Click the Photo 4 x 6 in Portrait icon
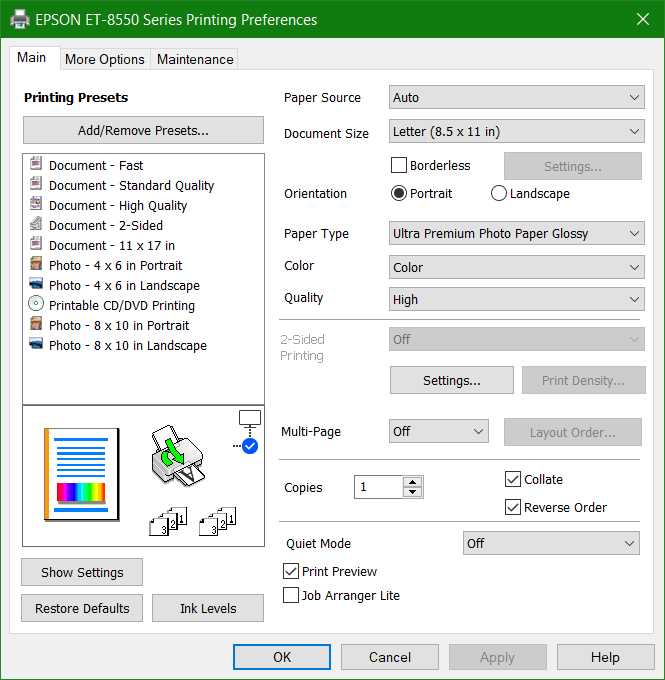The image size is (665, 680). click(x=36, y=264)
